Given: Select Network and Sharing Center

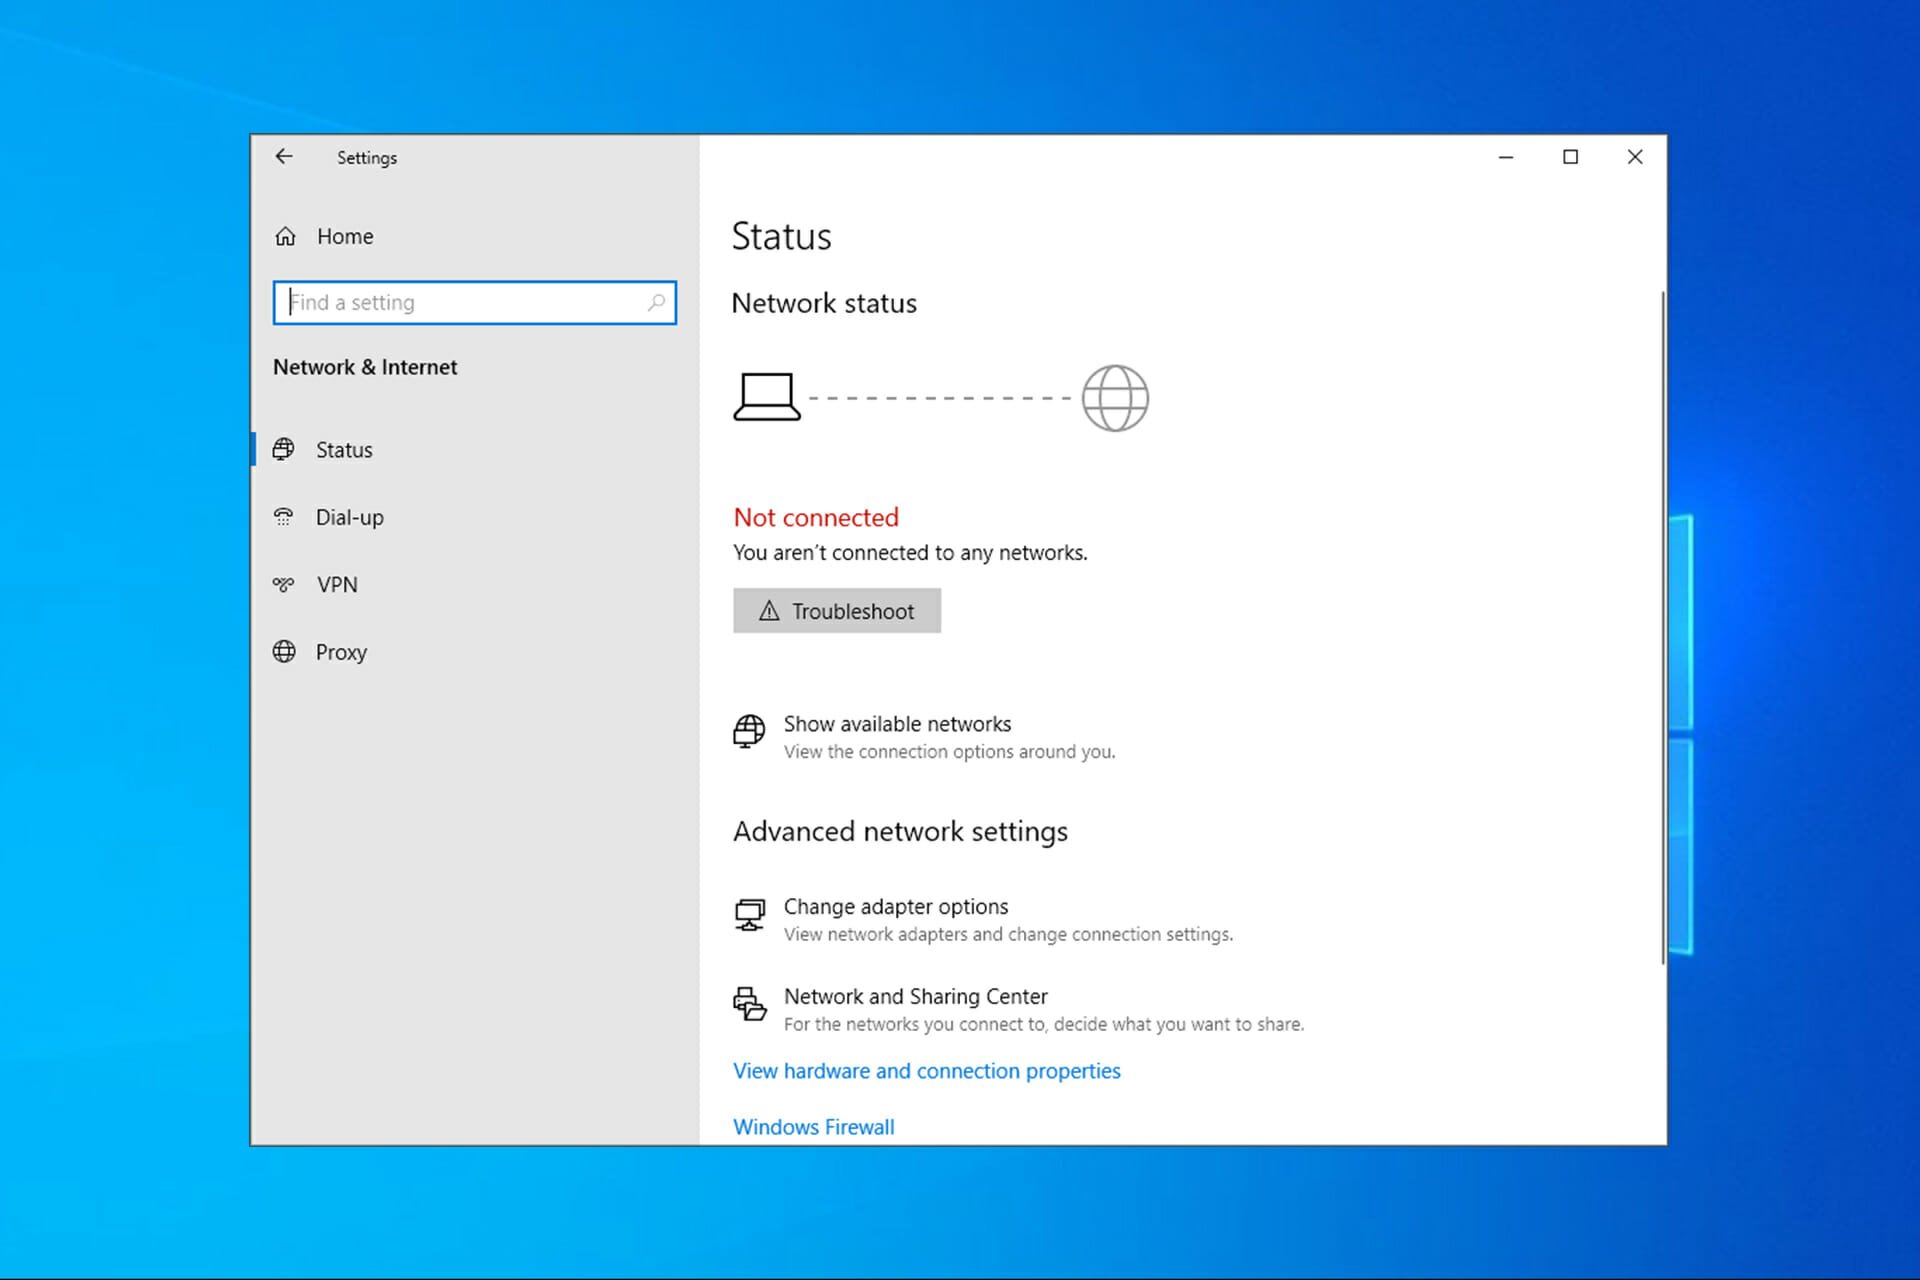Looking at the screenshot, I should (914, 996).
